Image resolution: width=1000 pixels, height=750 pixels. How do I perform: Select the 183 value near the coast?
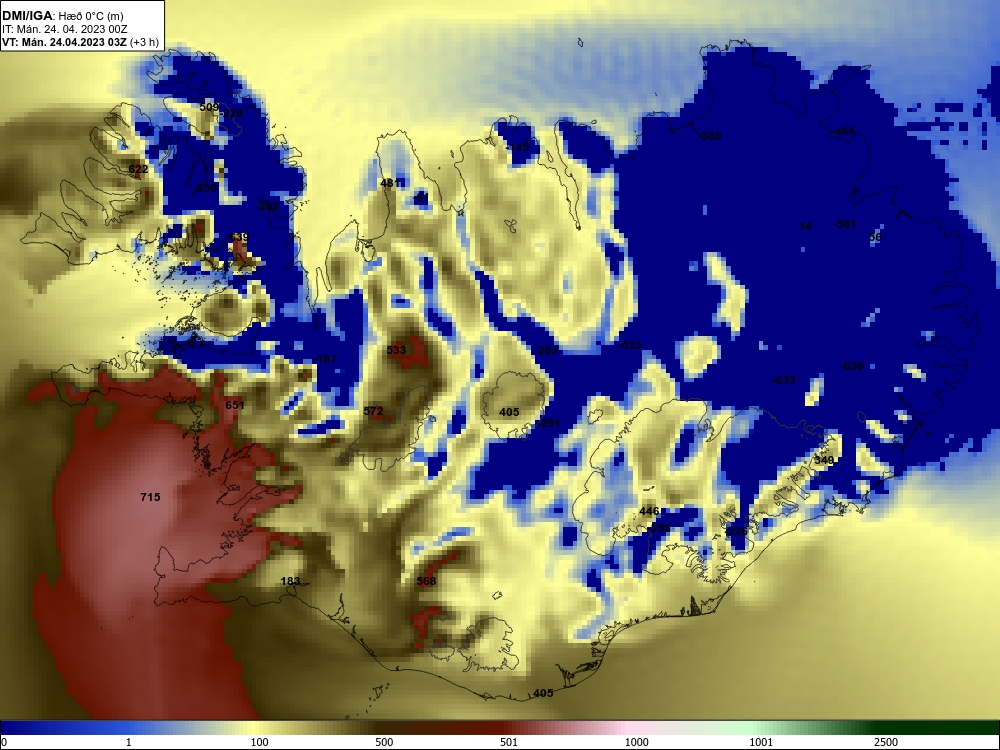pos(290,581)
